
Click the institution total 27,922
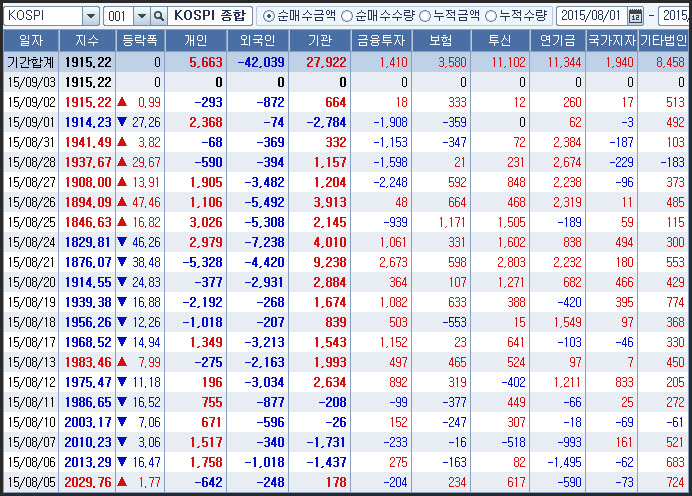(x=326, y=62)
